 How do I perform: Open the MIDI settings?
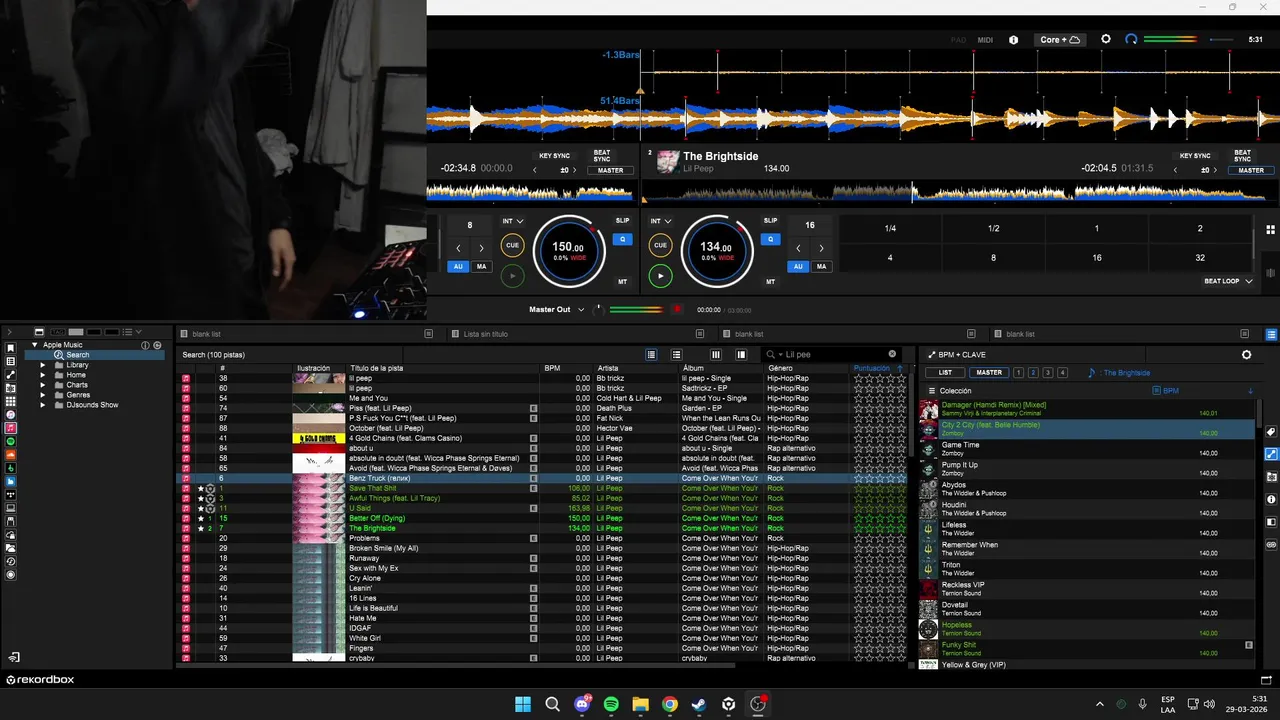pos(985,40)
